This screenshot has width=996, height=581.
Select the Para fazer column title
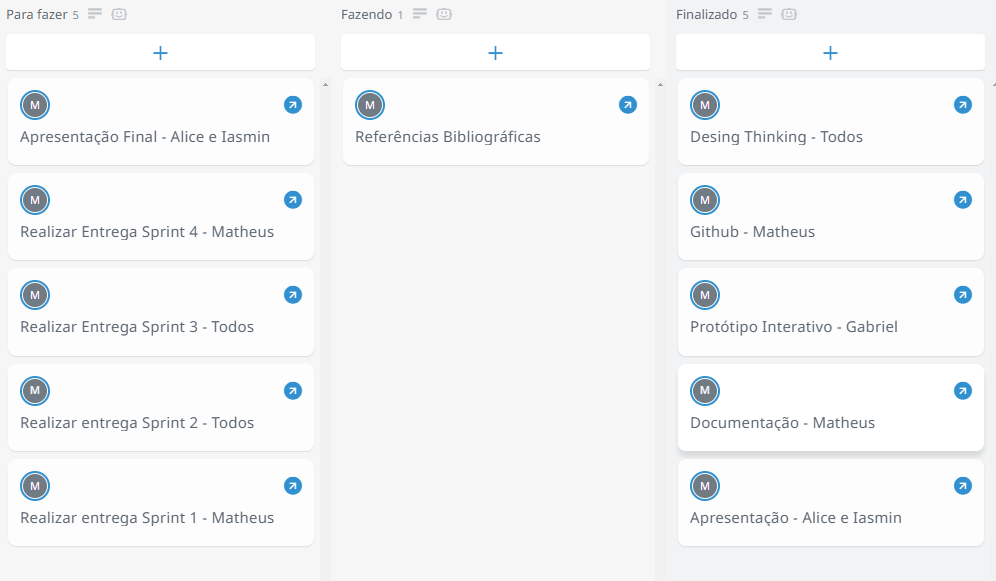[36, 15]
